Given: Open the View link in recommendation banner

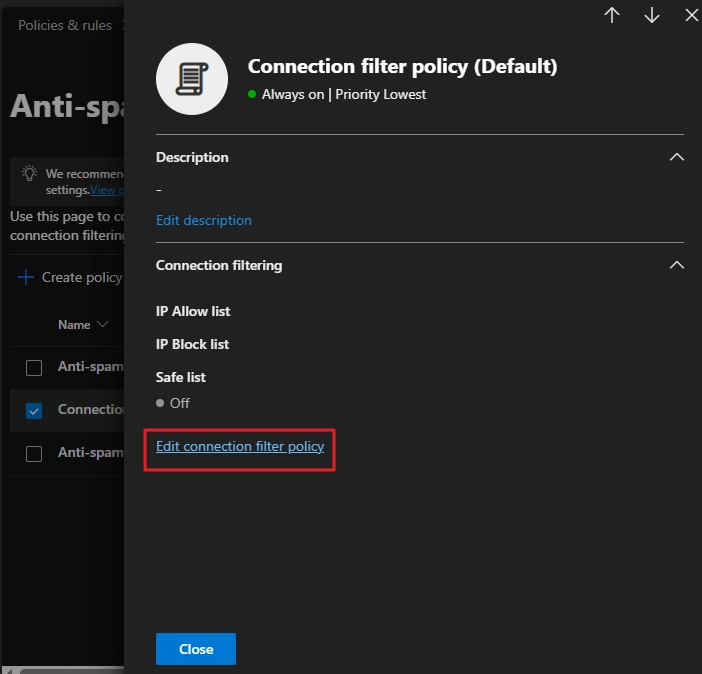Looking at the screenshot, I should pyautogui.click(x=107, y=190).
